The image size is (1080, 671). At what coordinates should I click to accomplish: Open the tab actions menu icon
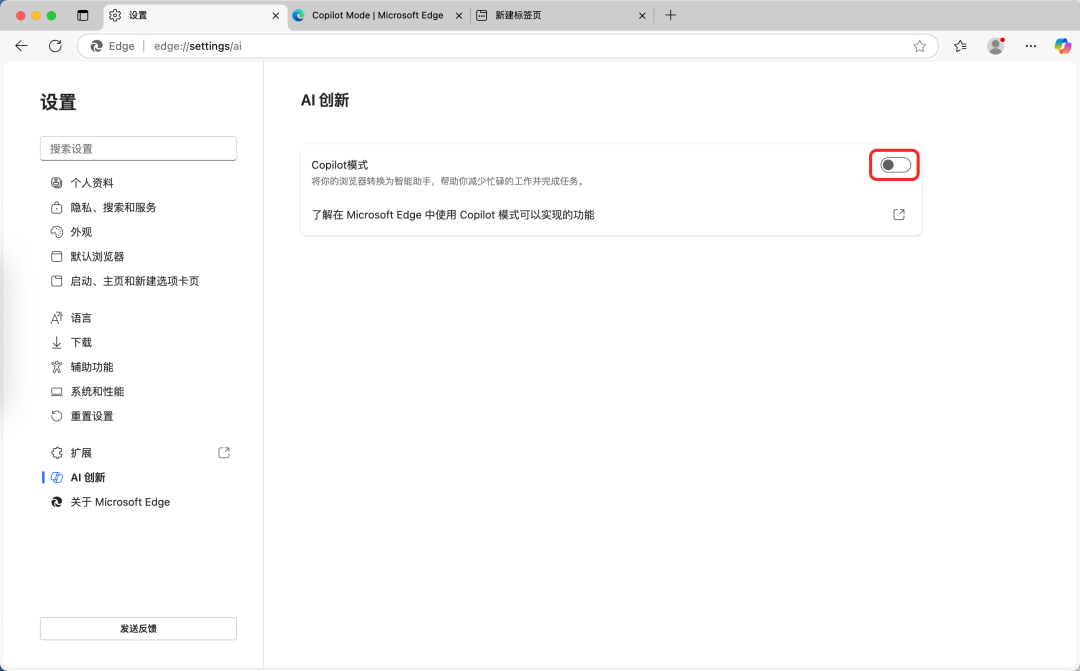pos(83,15)
